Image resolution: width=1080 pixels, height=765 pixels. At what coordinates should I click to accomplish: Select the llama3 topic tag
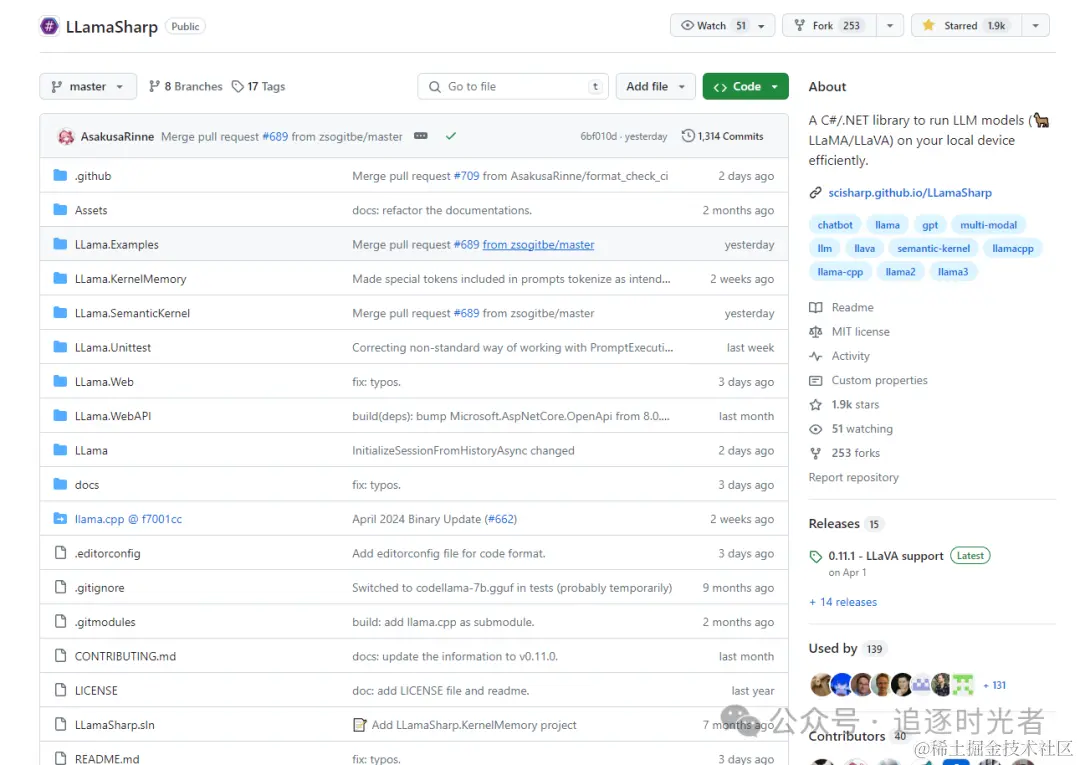[953, 272]
